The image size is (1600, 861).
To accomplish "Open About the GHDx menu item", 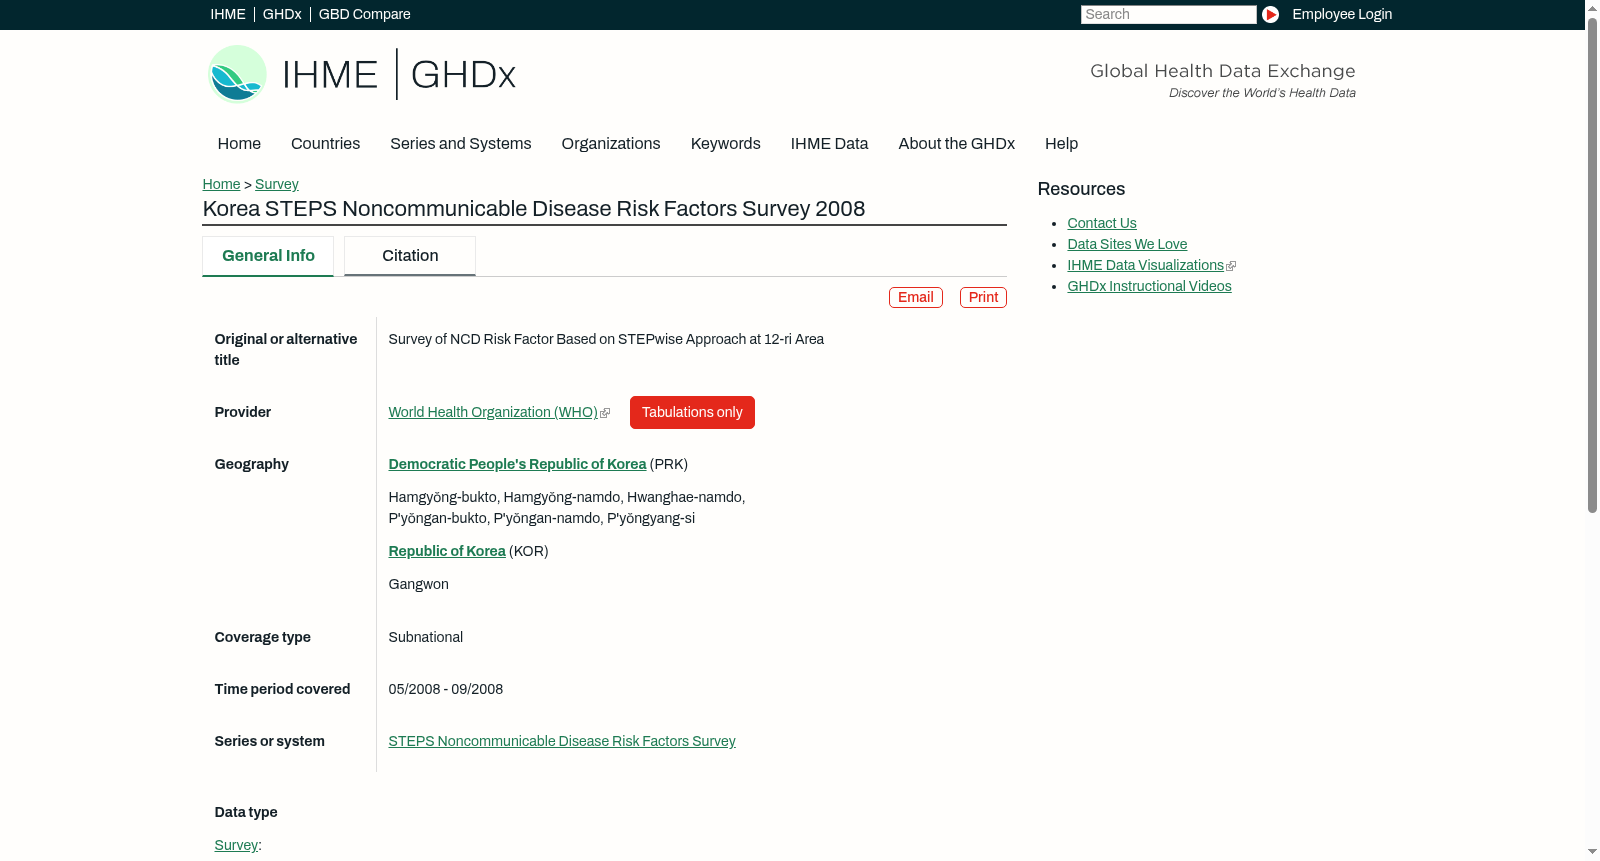I will (x=957, y=144).
